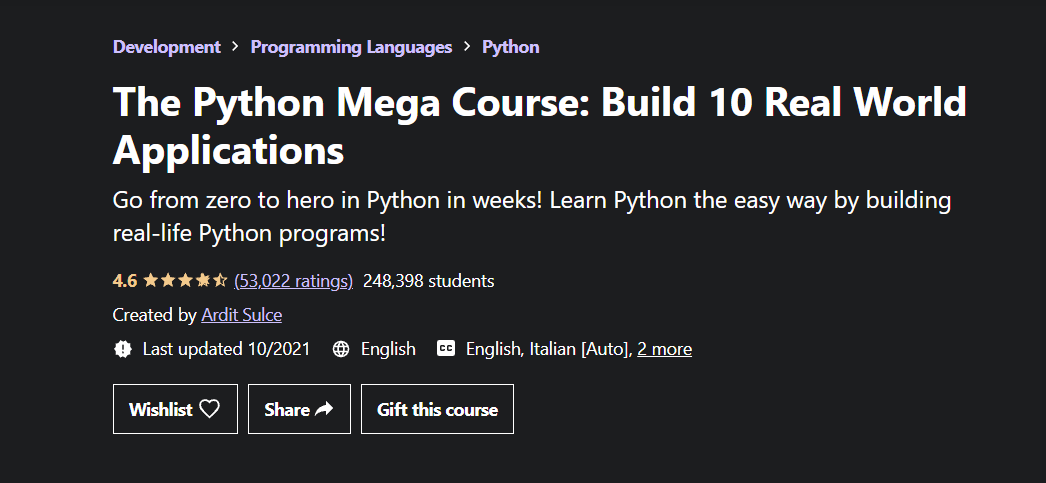This screenshot has height=483, width=1046.
Task: Click chevron after Development breadcrumb
Action: pyautogui.click(x=236, y=47)
